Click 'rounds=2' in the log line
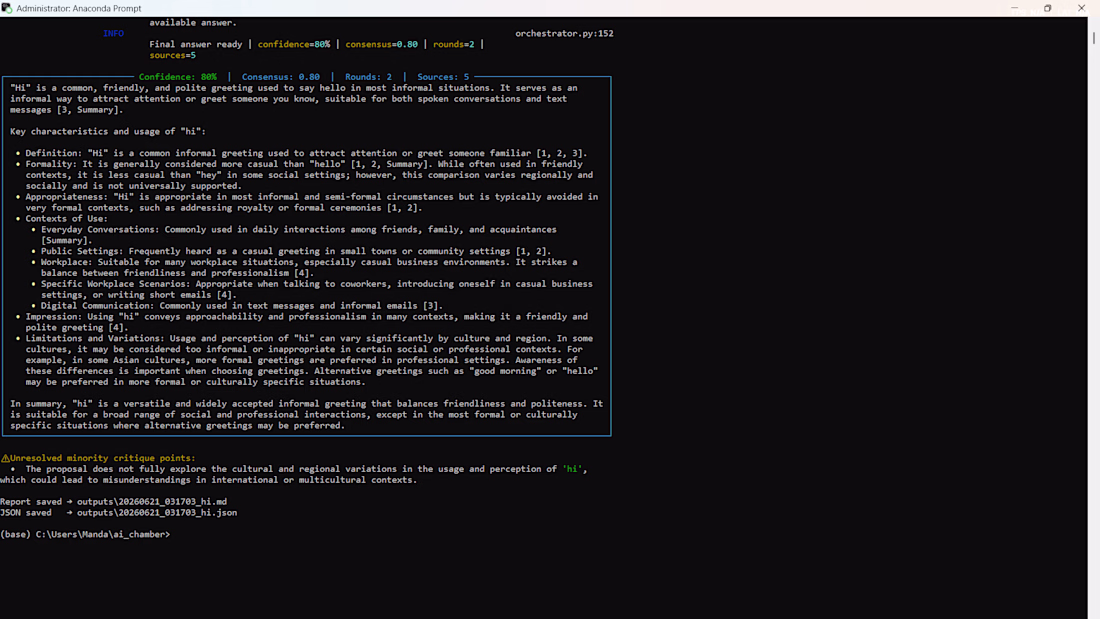This screenshot has width=1100, height=619. [x=453, y=44]
